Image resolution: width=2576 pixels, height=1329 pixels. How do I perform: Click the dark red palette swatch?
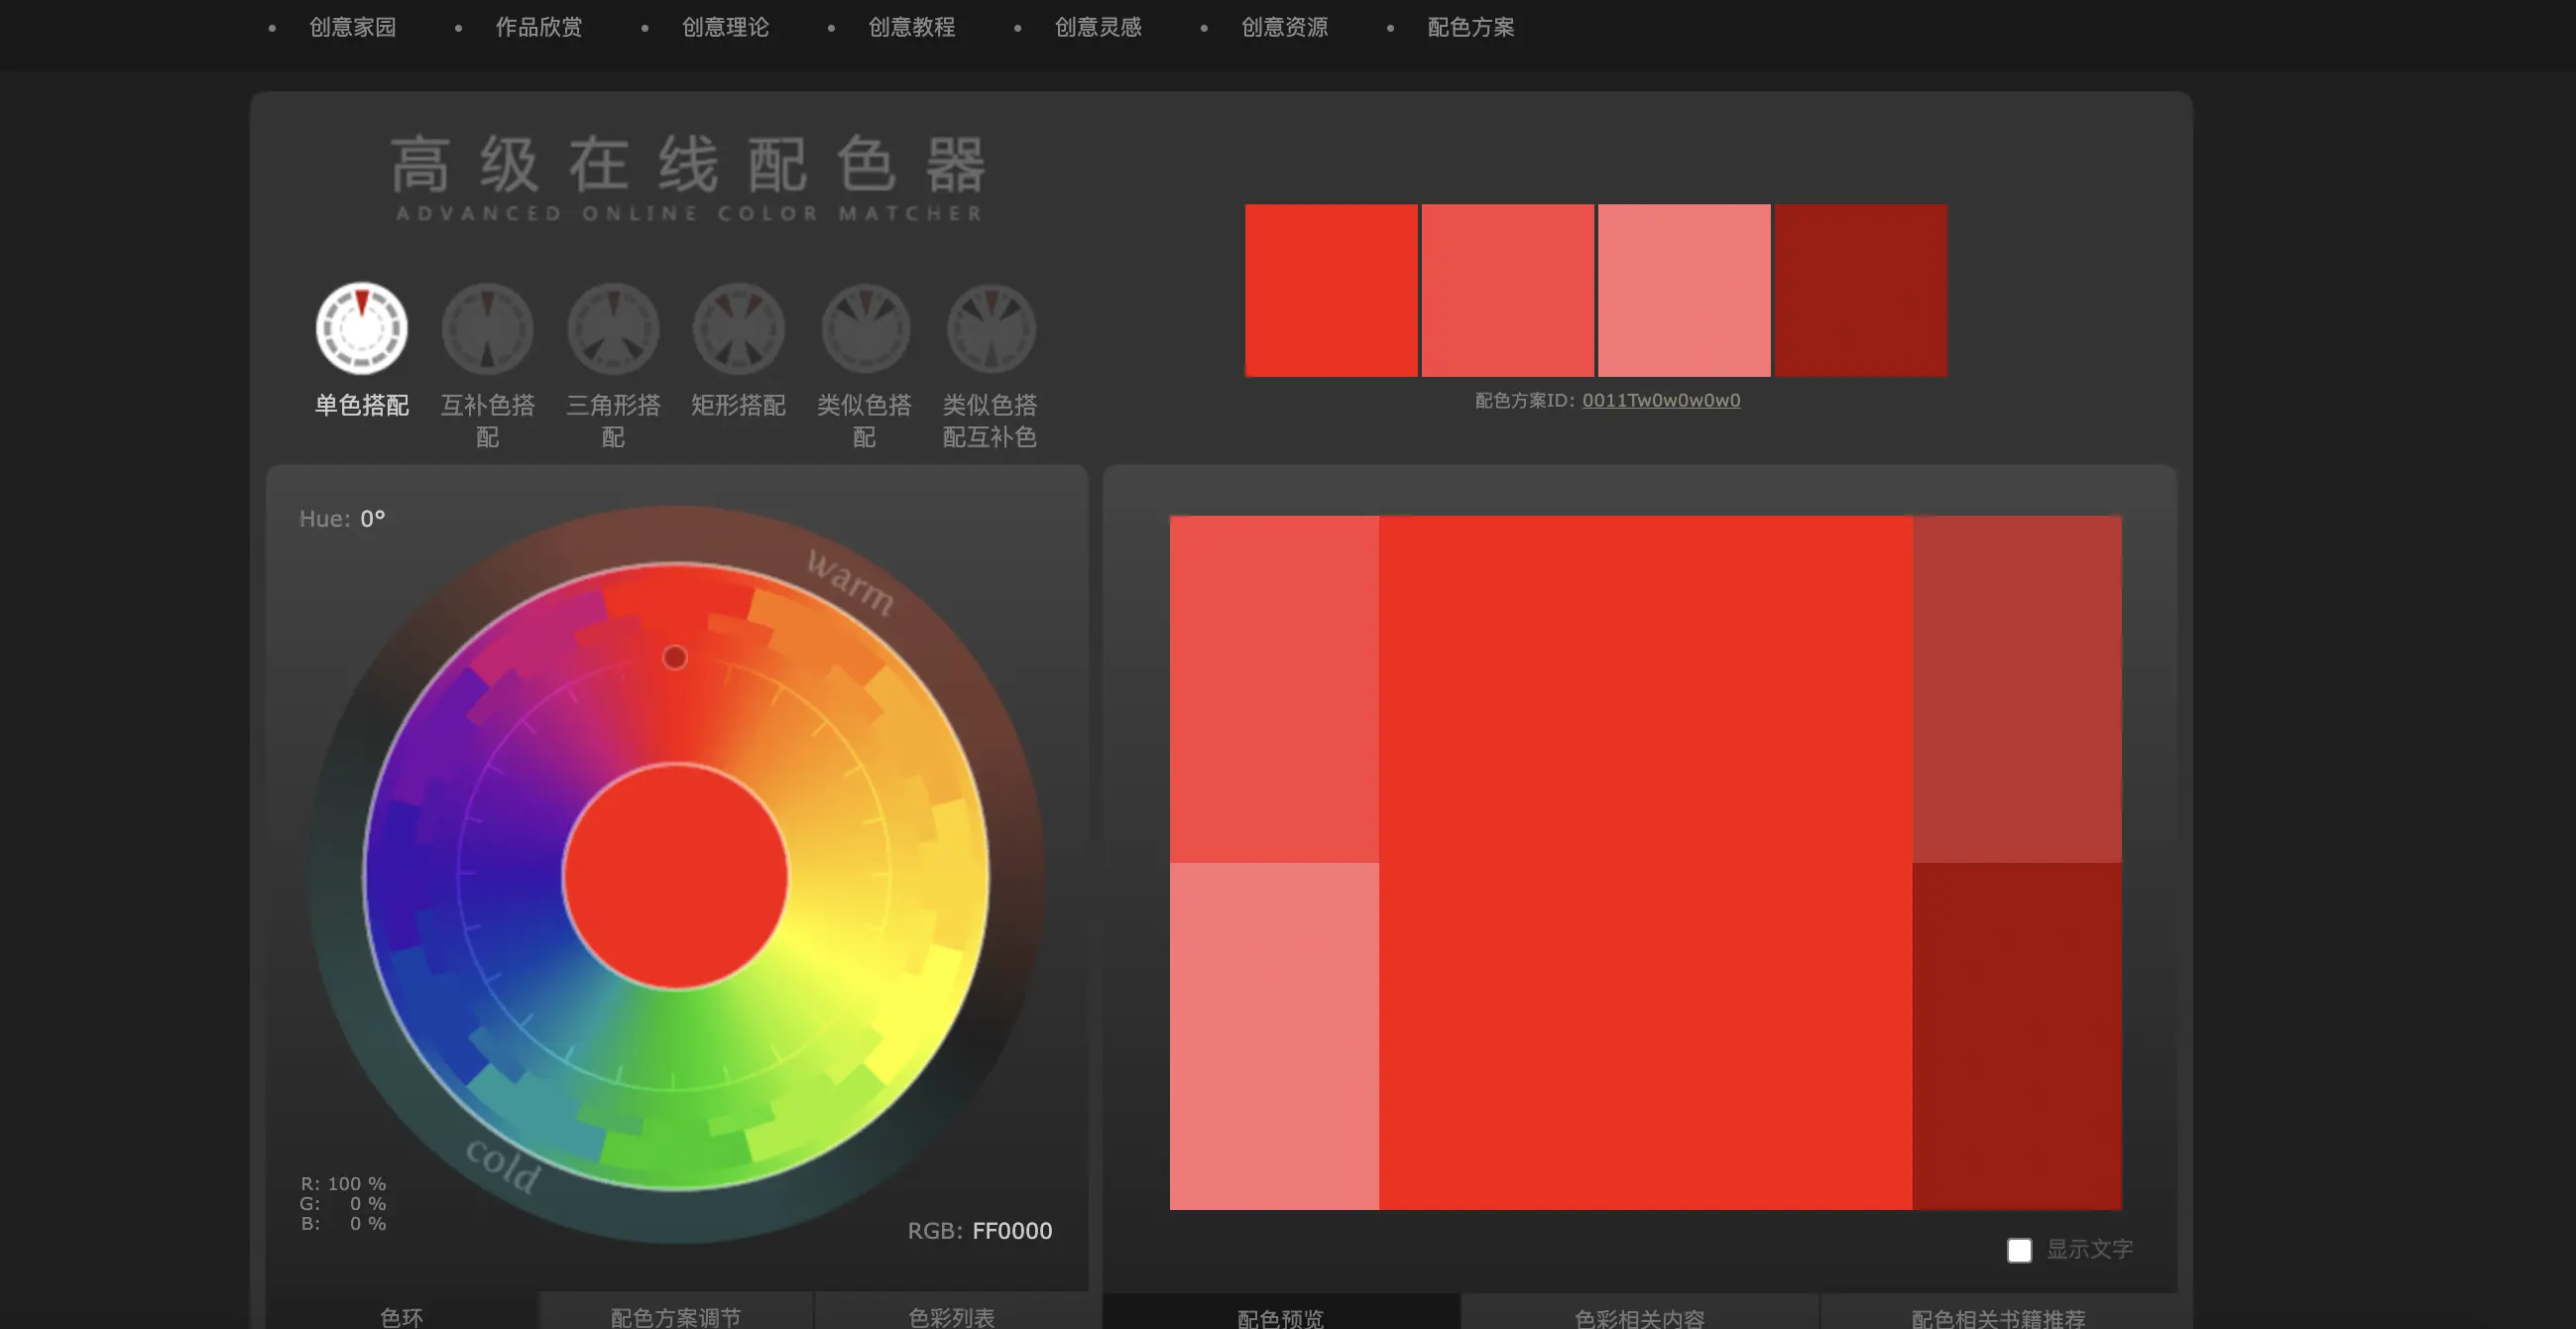point(1860,290)
